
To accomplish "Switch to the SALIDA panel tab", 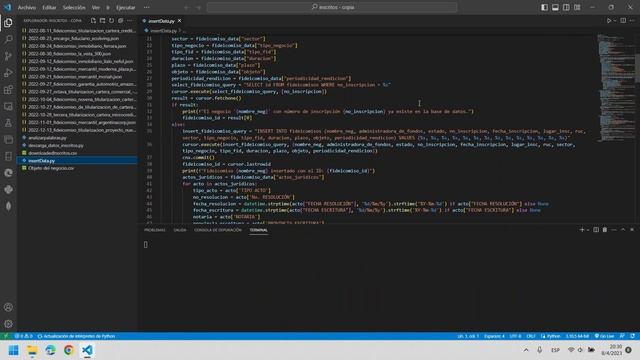I will click(180, 230).
